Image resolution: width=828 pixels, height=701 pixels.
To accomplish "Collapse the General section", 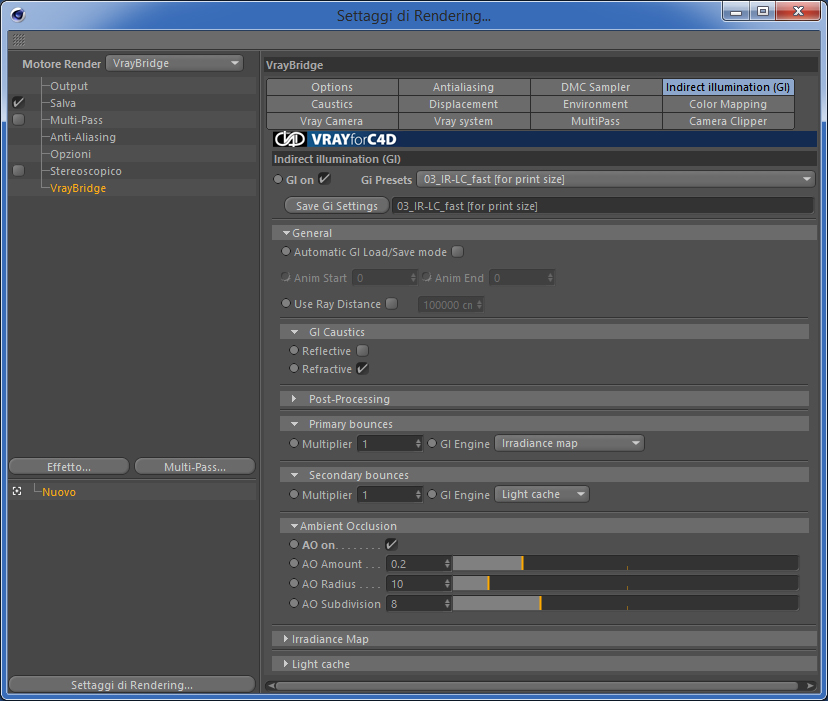I will [286, 233].
